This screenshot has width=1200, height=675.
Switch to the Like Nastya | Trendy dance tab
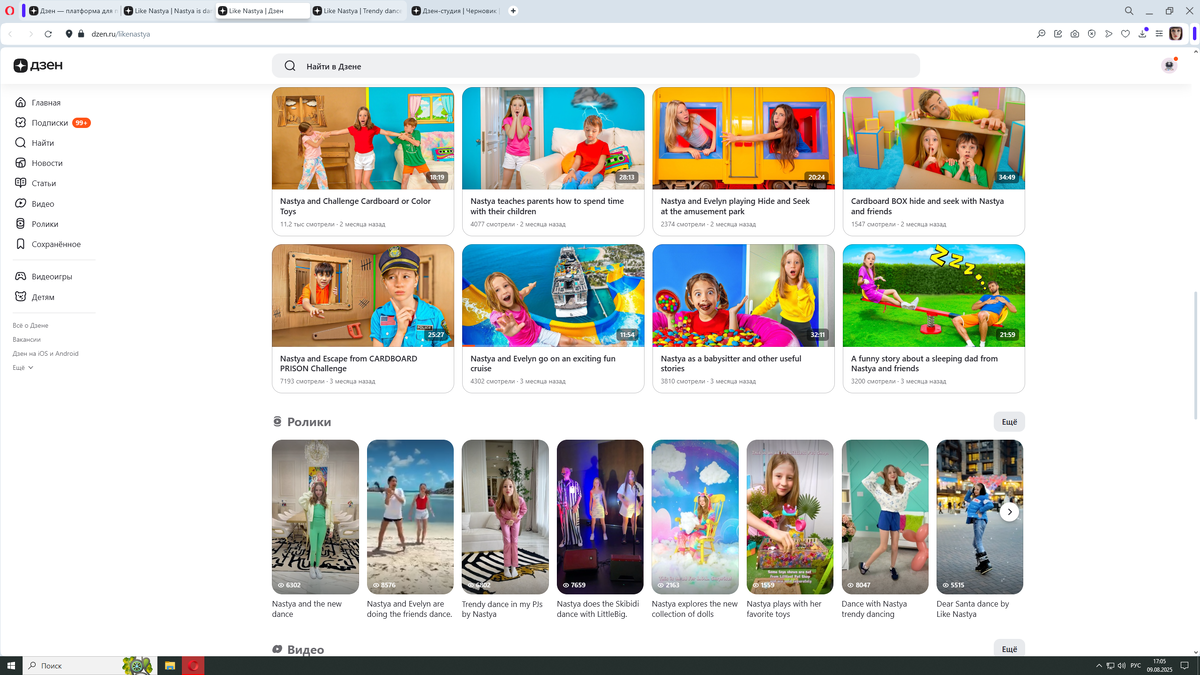(x=357, y=11)
